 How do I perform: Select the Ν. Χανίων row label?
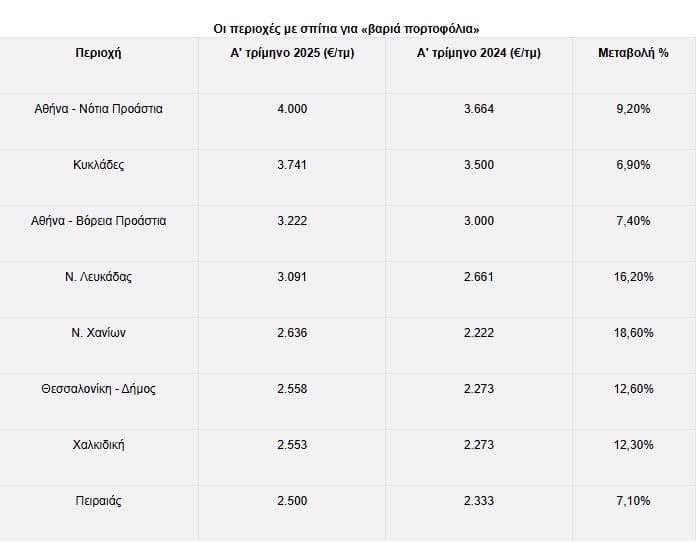click(x=98, y=333)
